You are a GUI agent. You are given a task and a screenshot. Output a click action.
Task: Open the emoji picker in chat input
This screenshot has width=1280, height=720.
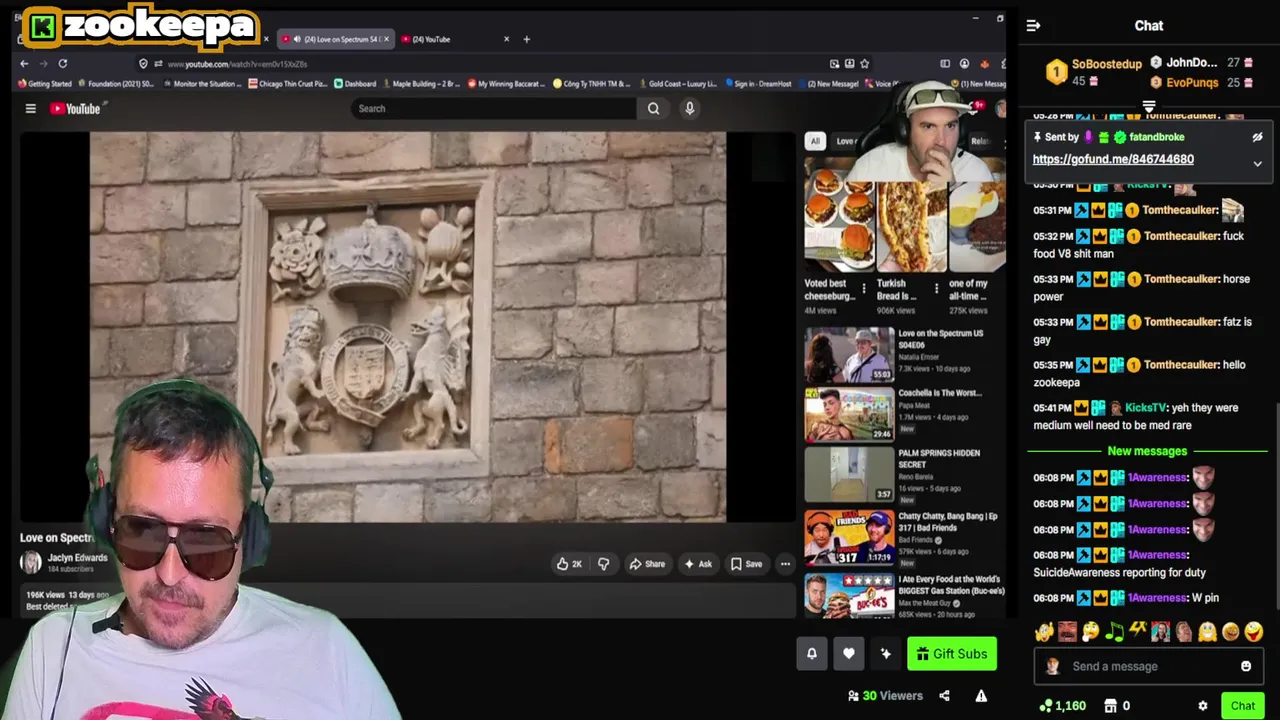(x=1246, y=666)
